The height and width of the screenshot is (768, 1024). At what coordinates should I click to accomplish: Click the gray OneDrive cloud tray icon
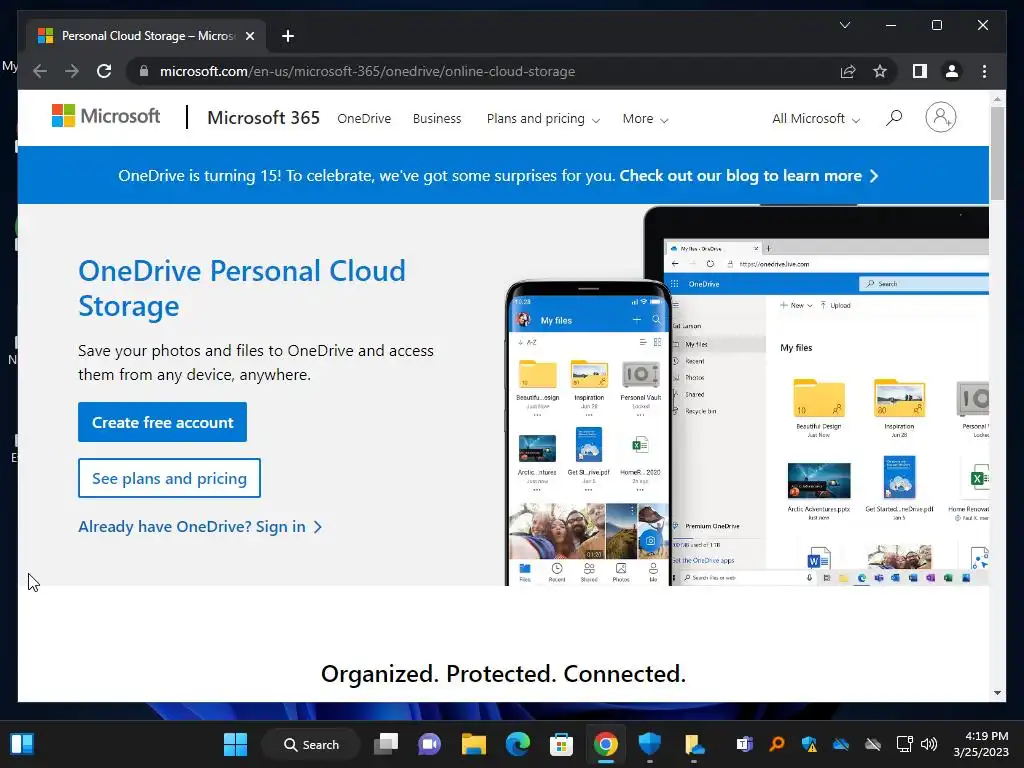873,744
